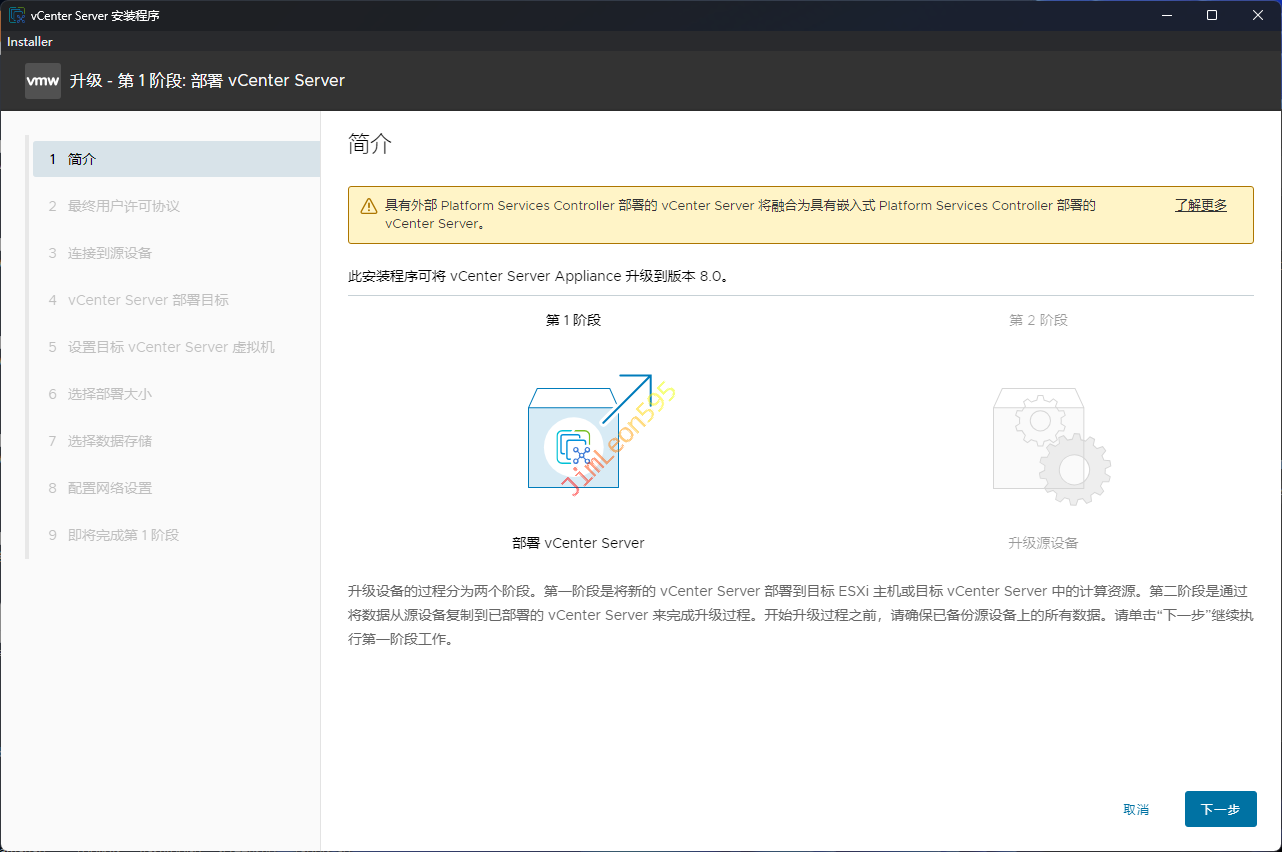Click the yellow warning triangle icon
The height and width of the screenshot is (852, 1282).
click(369, 206)
